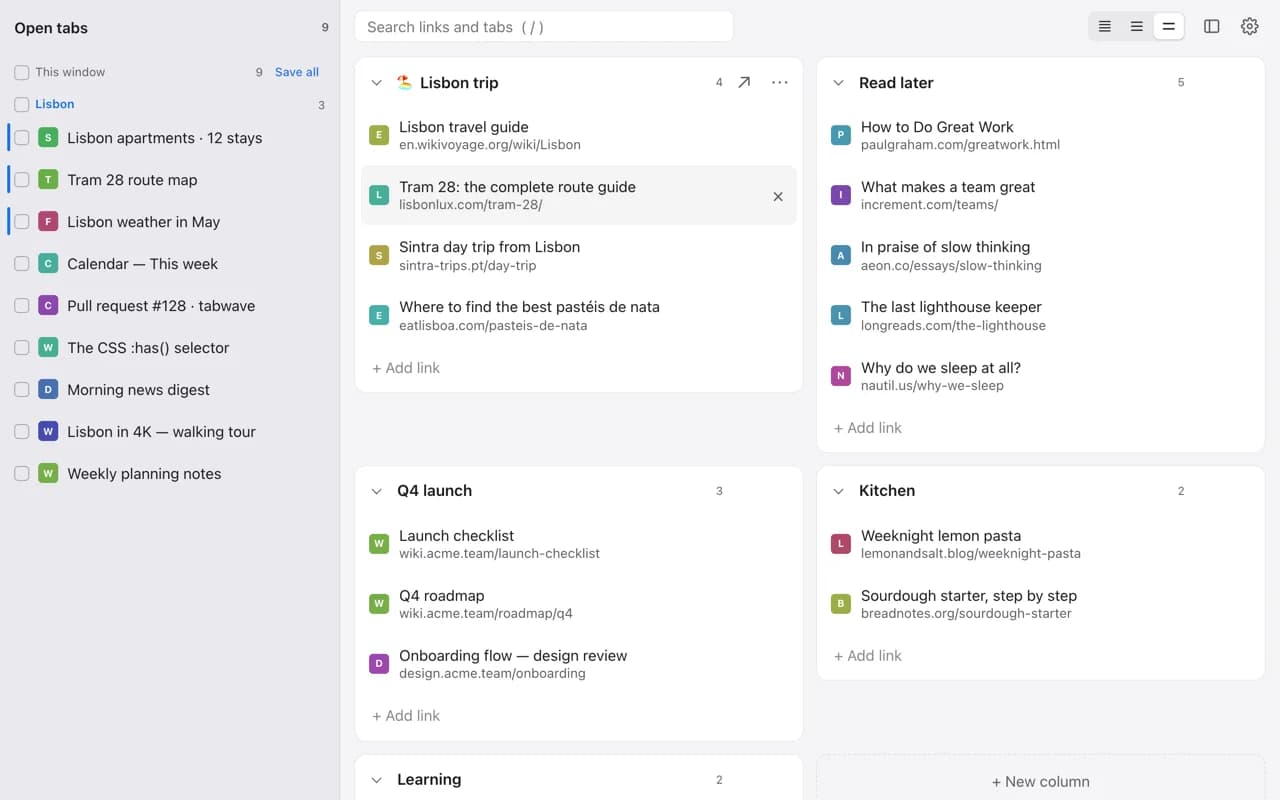The width and height of the screenshot is (1280, 800).
Task: Click favicon of Onboarding flow design review
Action: [x=379, y=664]
